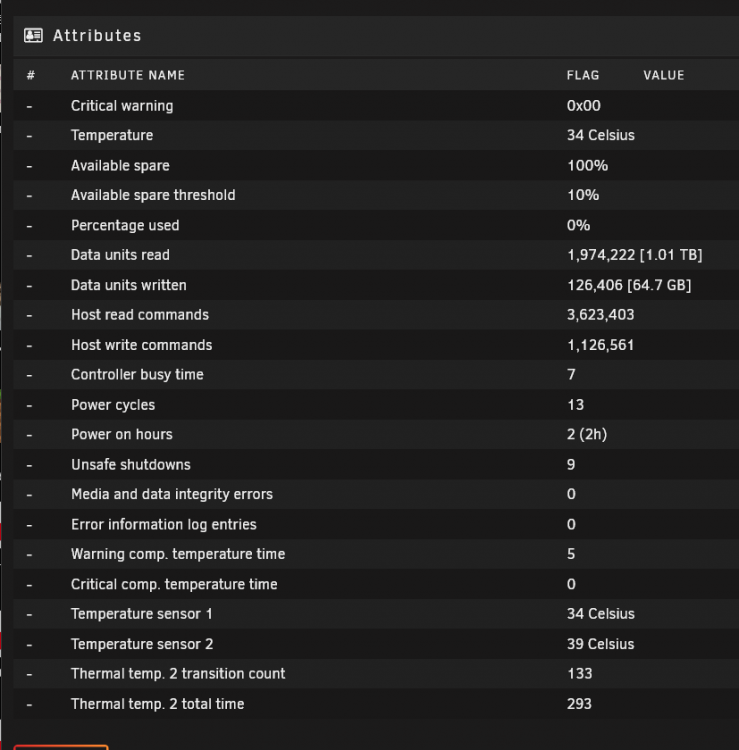Click Media and data integrity errors row

tap(376, 494)
